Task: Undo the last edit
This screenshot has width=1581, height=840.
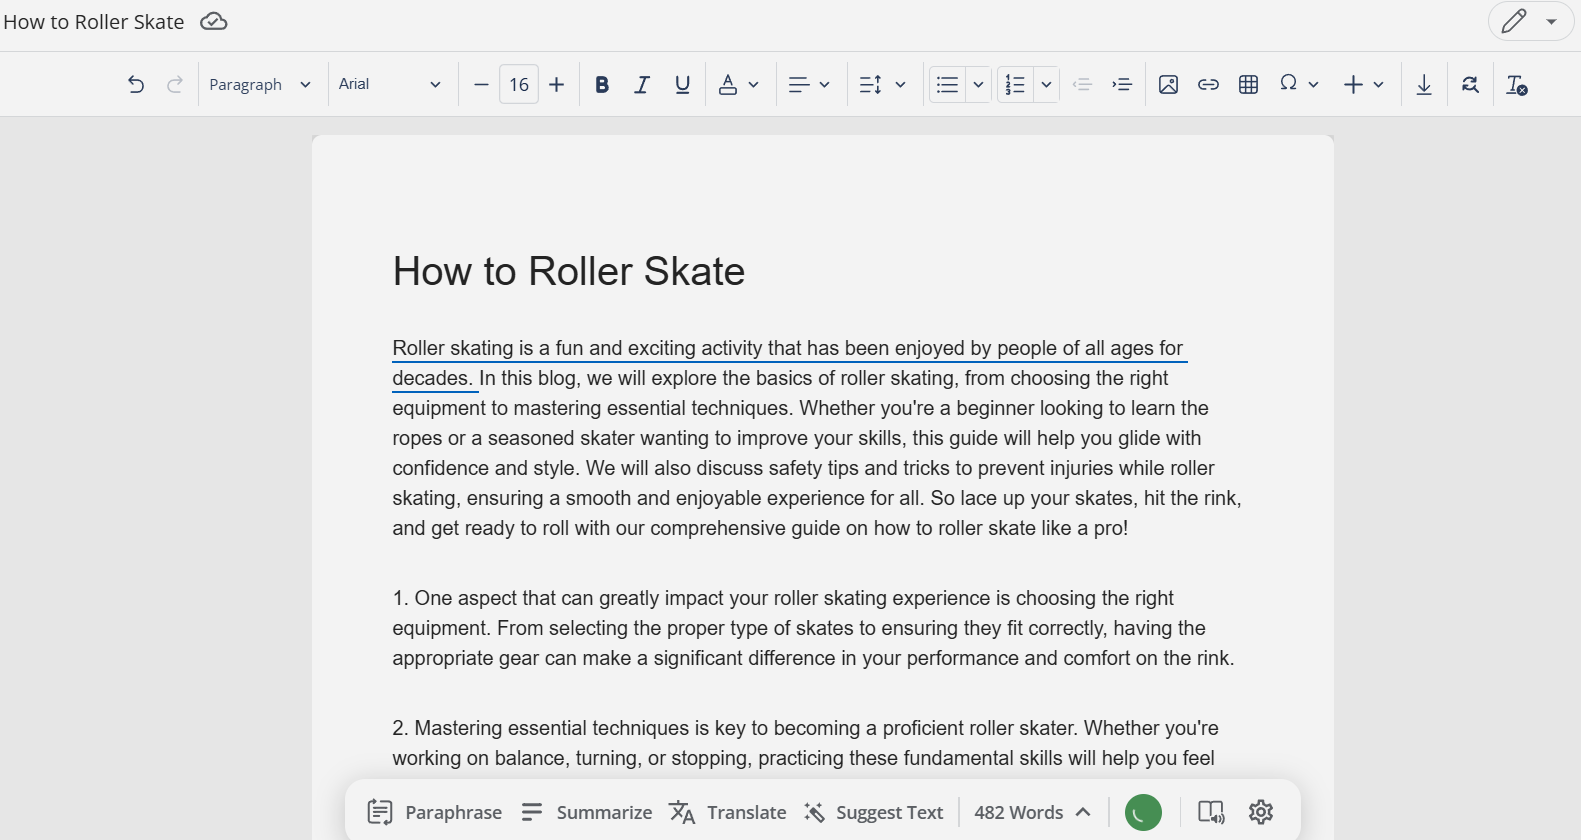Action: tap(136, 85)
